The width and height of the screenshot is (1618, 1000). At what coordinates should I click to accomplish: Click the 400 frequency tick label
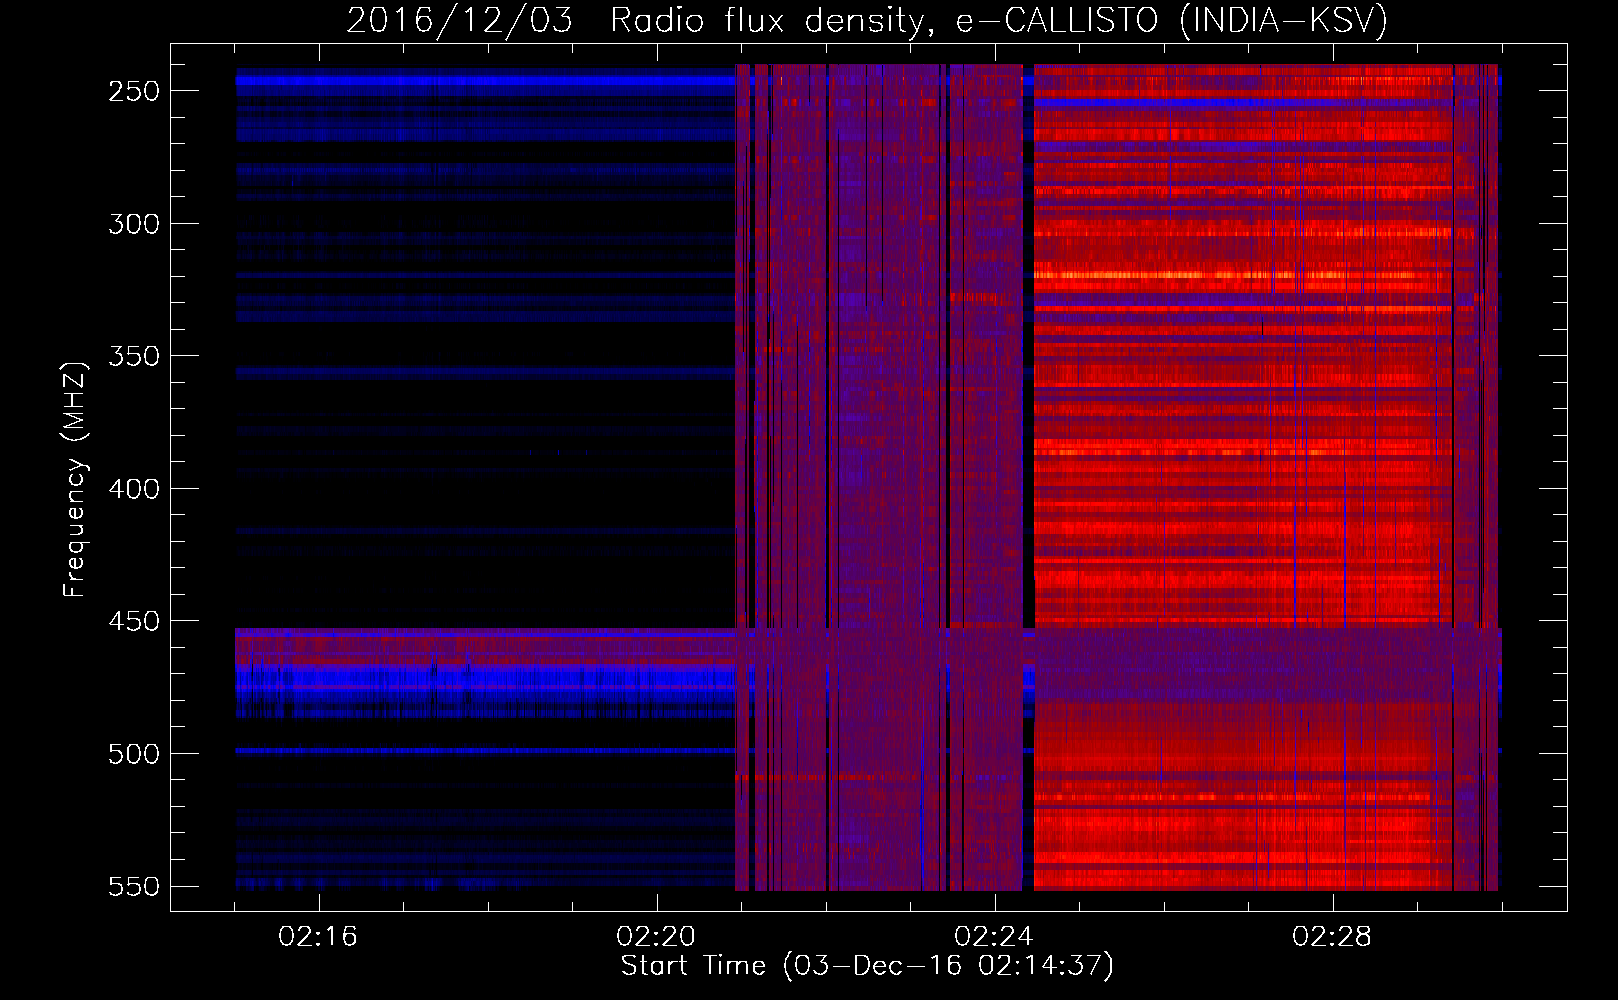[134, 489]
